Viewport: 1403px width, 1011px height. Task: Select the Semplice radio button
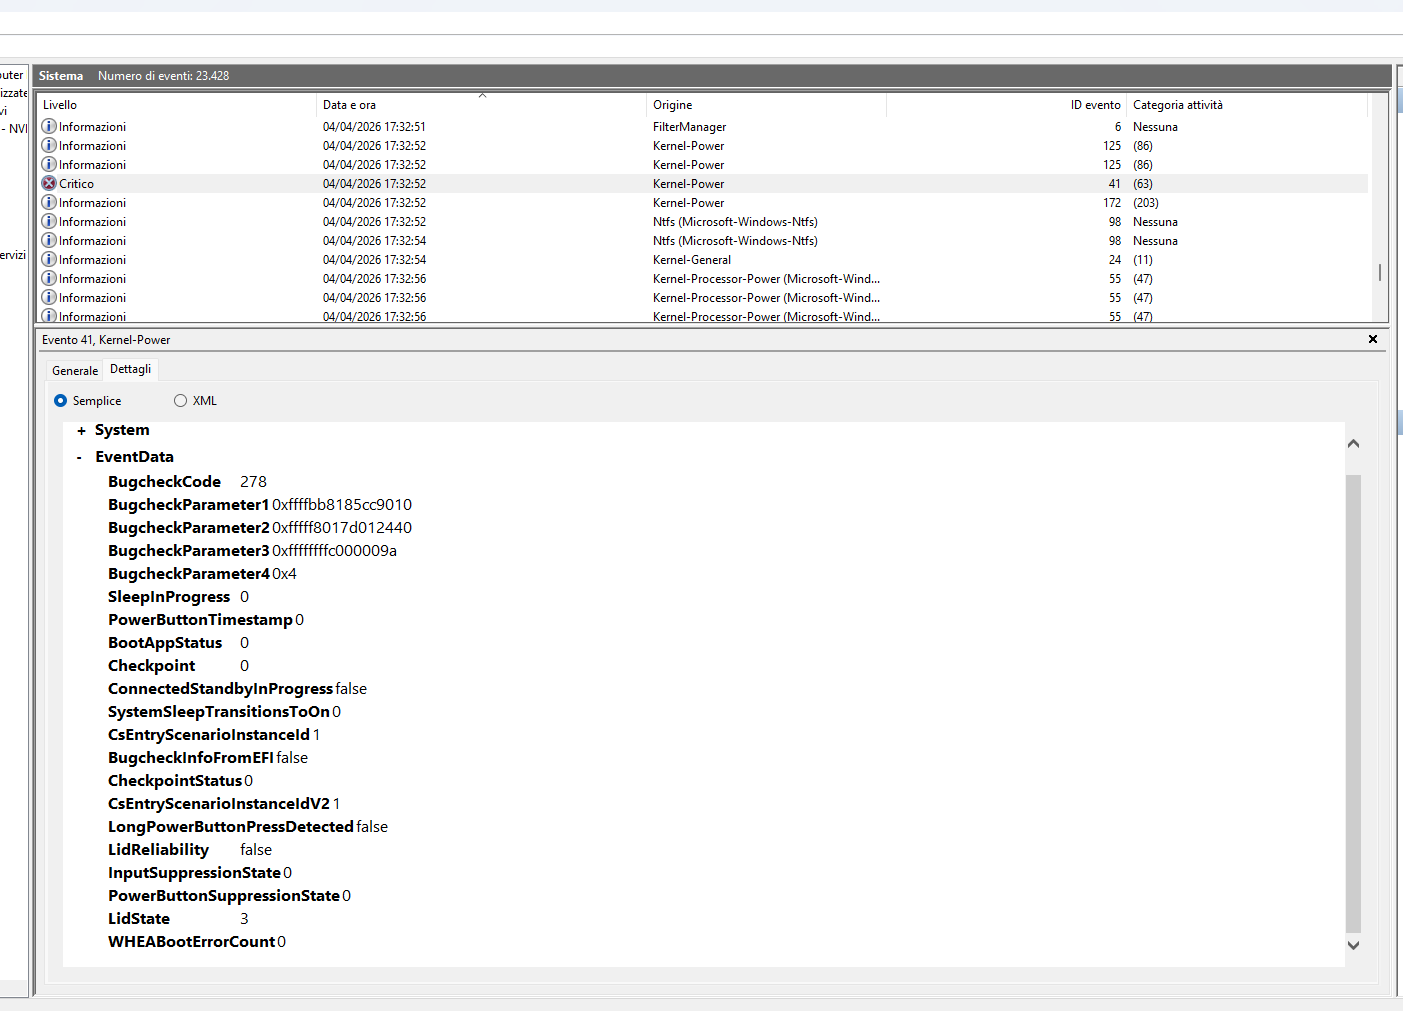(x=61, y=401)
